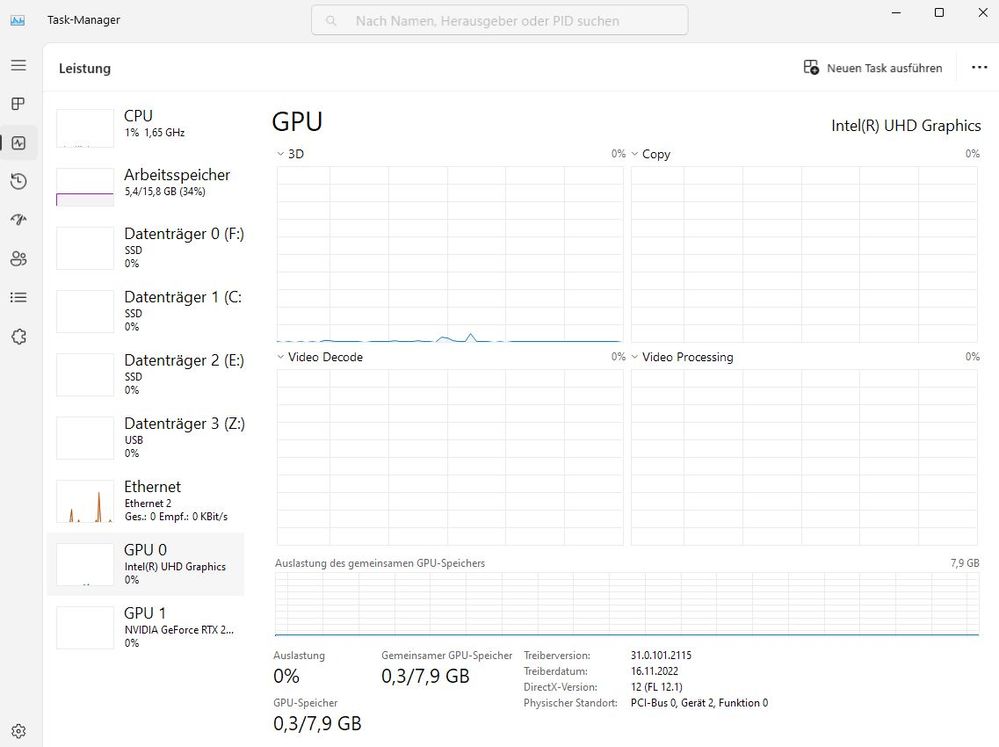Open Task Manager settings gear
Viewport: 999px width, 747px height.
click(x=18, y=731)
